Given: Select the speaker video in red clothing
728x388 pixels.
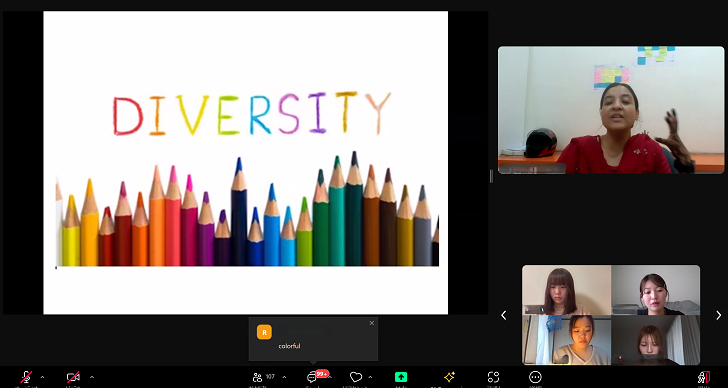Looking at the screenshot, I should click(611, 110).
